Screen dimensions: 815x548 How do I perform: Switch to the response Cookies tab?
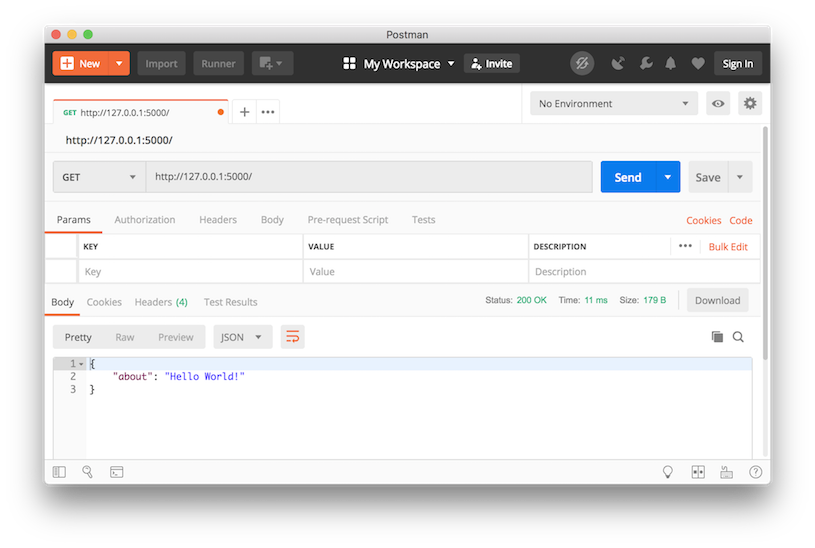pyautogui.click(x=104, y=302)
